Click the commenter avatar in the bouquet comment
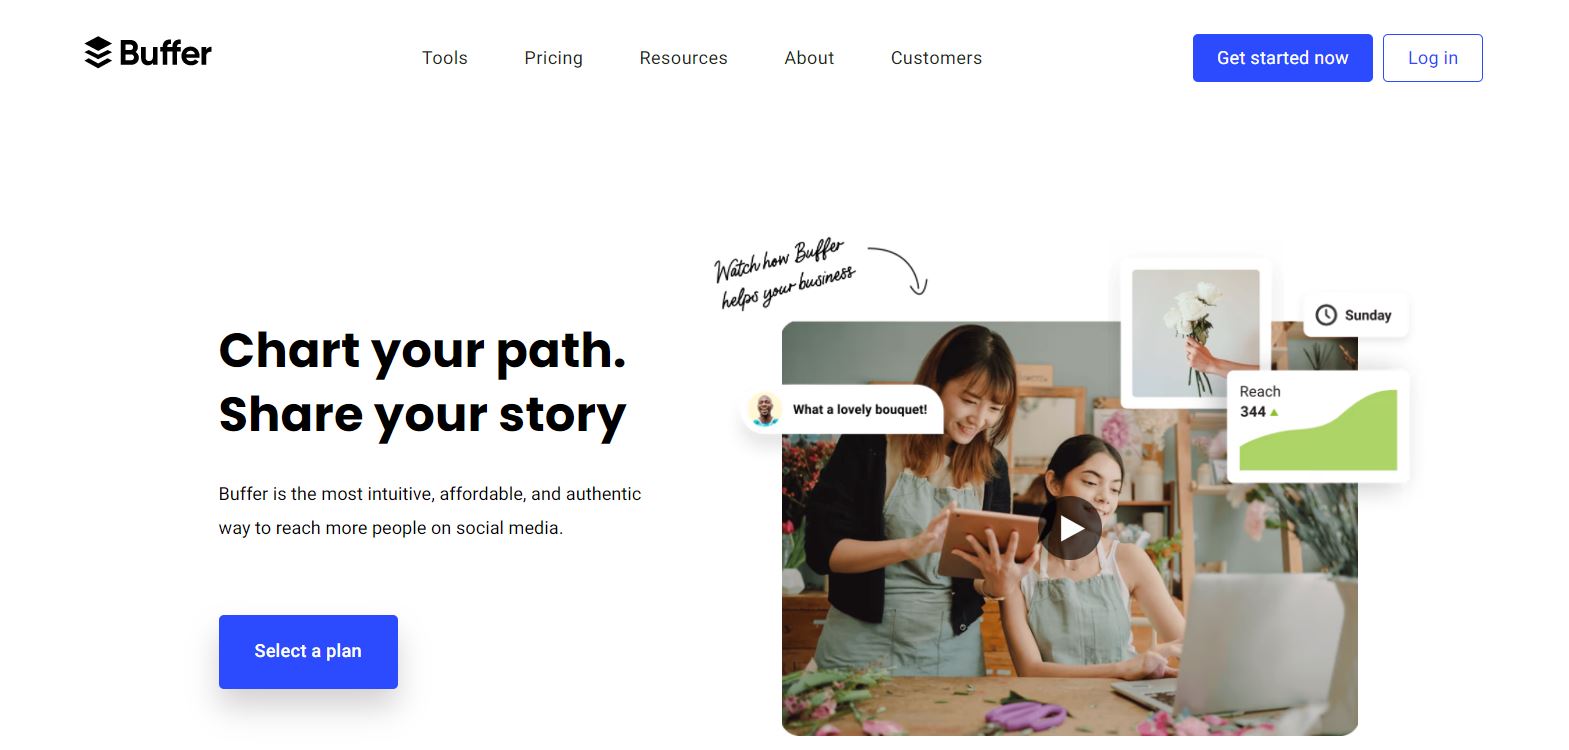 pos(766,410)
